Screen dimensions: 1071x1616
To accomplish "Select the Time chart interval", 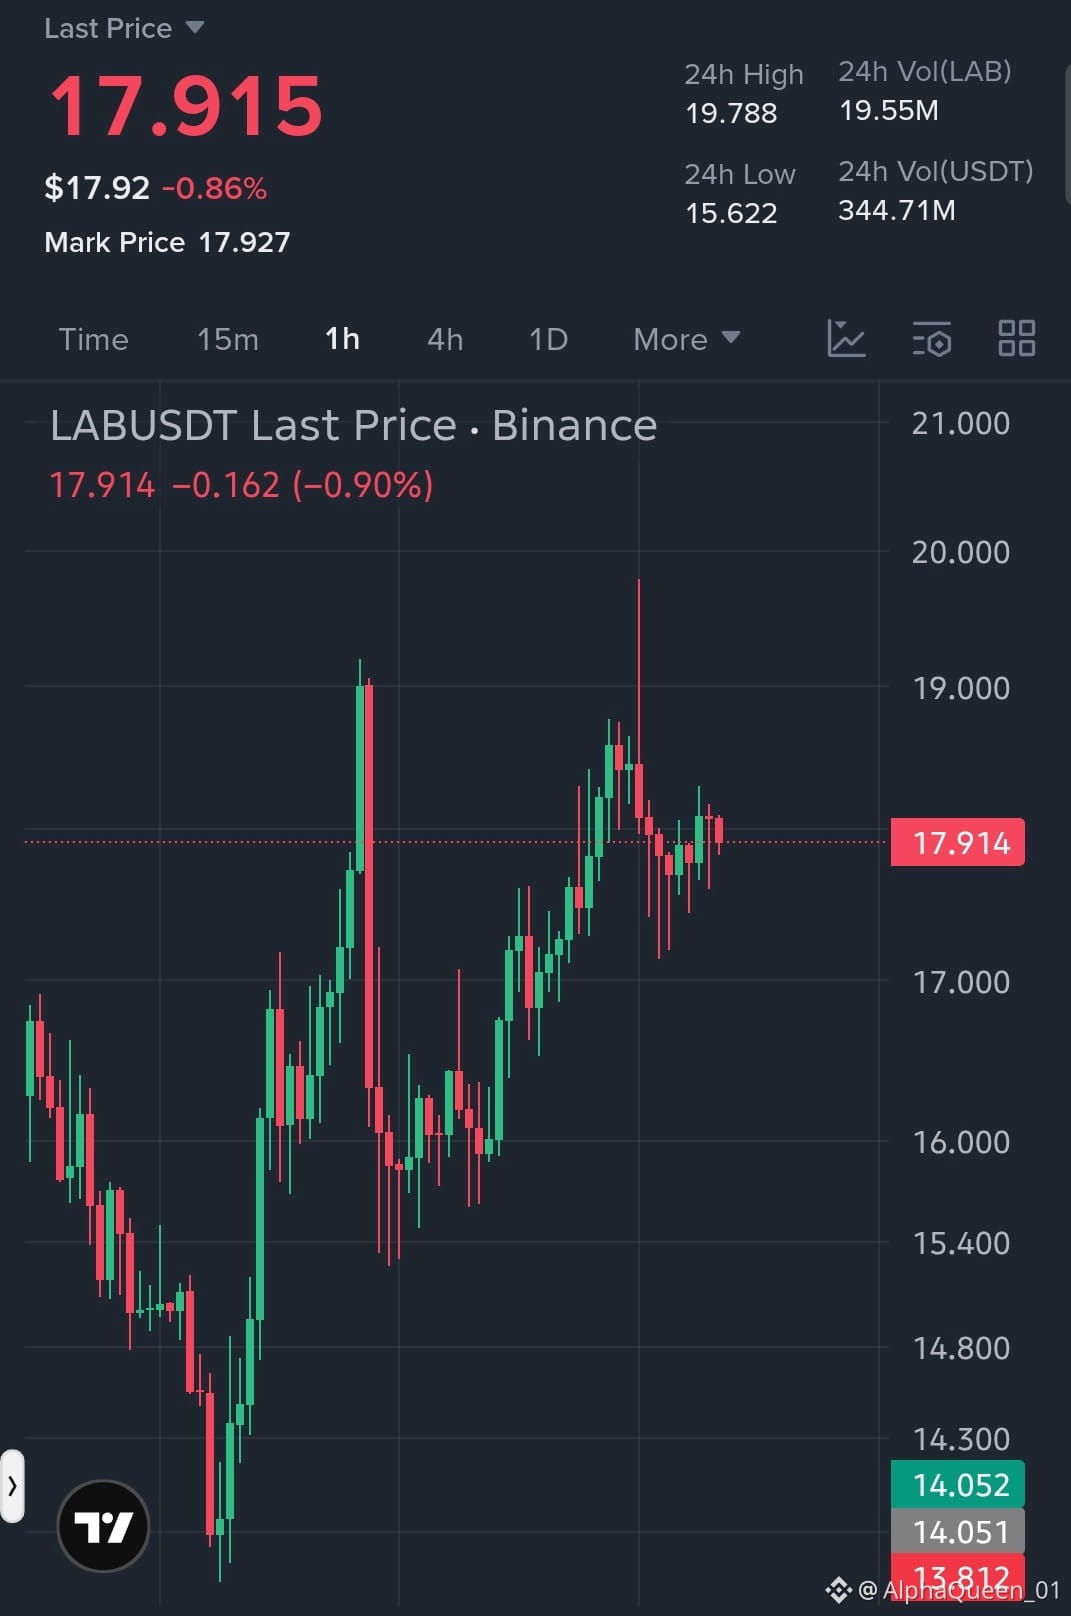I will [x=93, y=339].
